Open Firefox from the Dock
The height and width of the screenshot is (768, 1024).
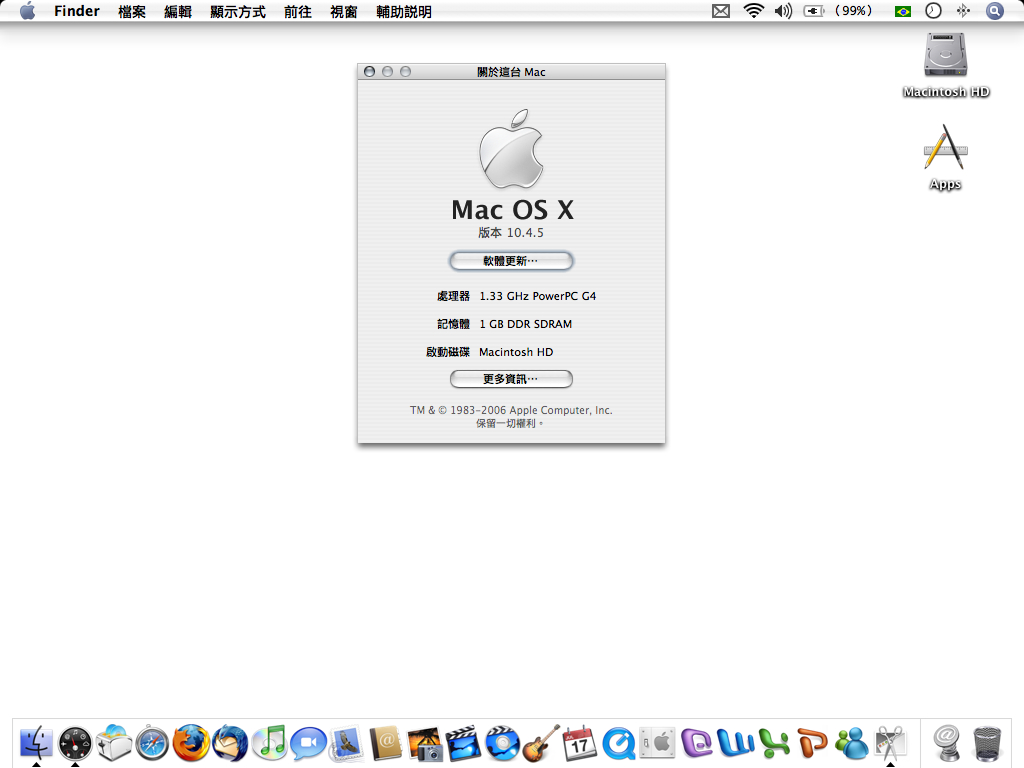[x=191, y=743]
